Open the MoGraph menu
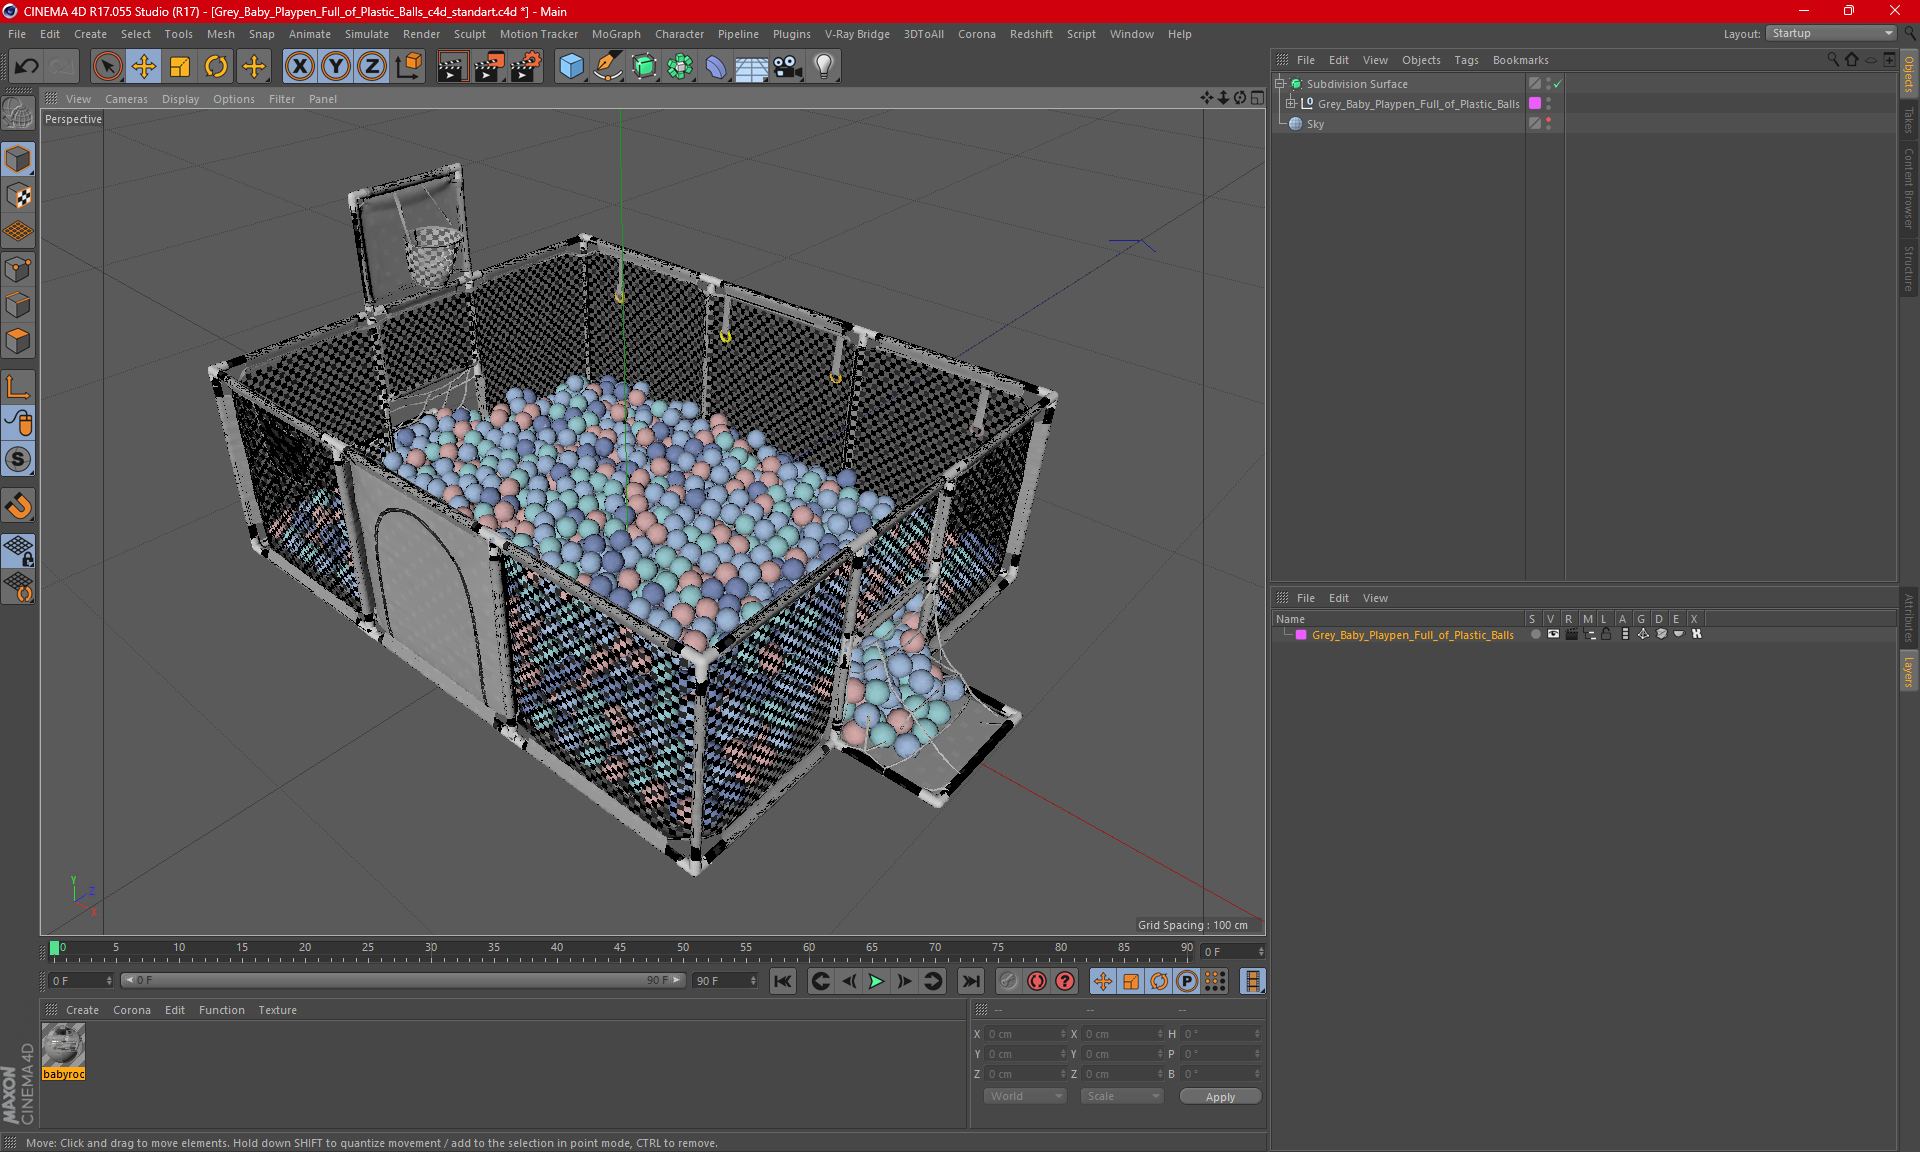1920x1152 pixels. pos(615,34)
